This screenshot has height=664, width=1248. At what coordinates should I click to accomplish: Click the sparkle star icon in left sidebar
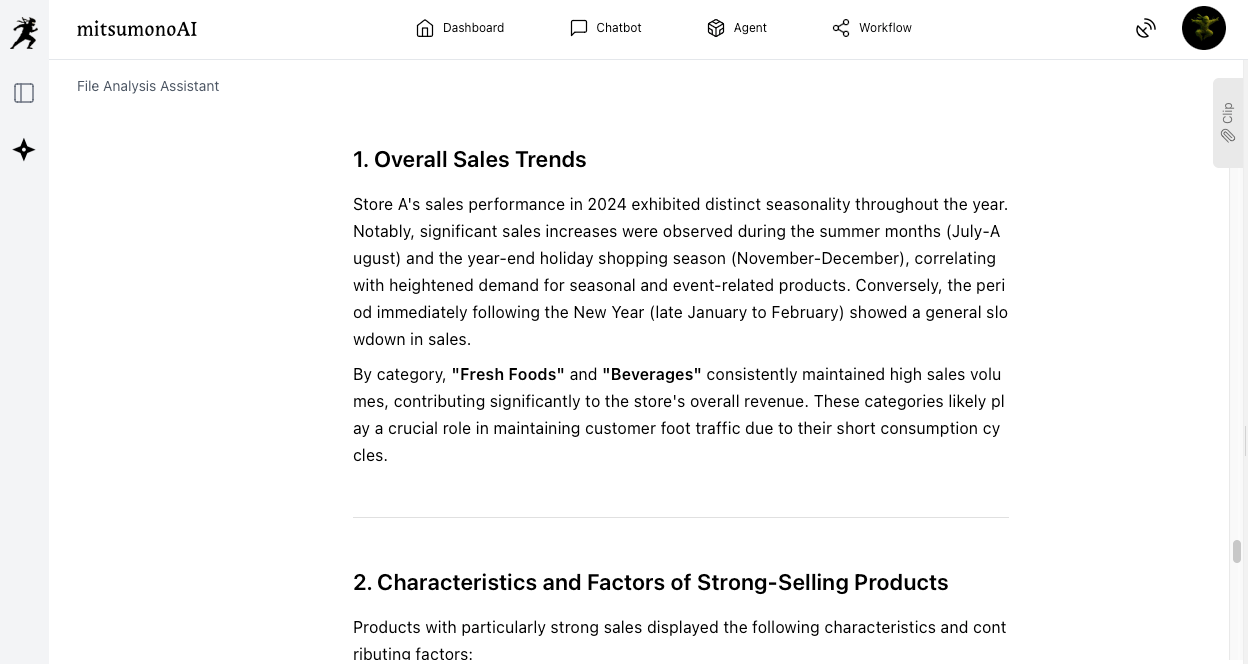pyautogui.click(x=24, y=150)
